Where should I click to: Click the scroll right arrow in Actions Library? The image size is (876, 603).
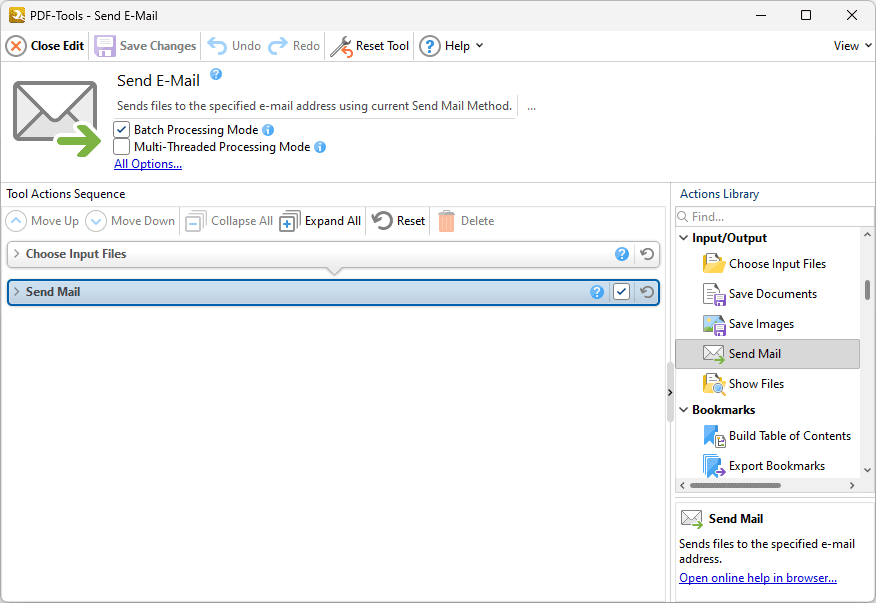pos(852,486)
